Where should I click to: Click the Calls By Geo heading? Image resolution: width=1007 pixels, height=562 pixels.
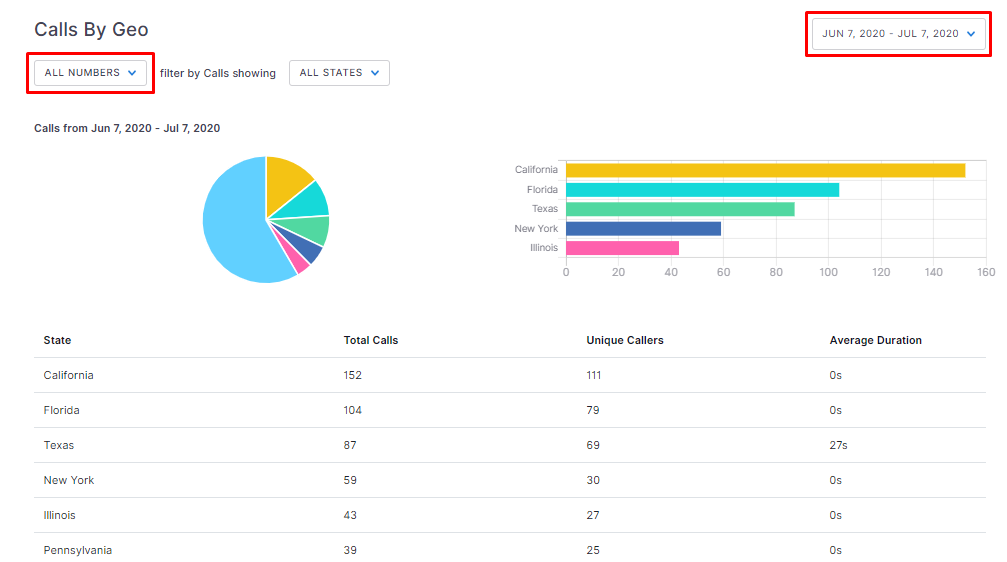coord(91,30)
